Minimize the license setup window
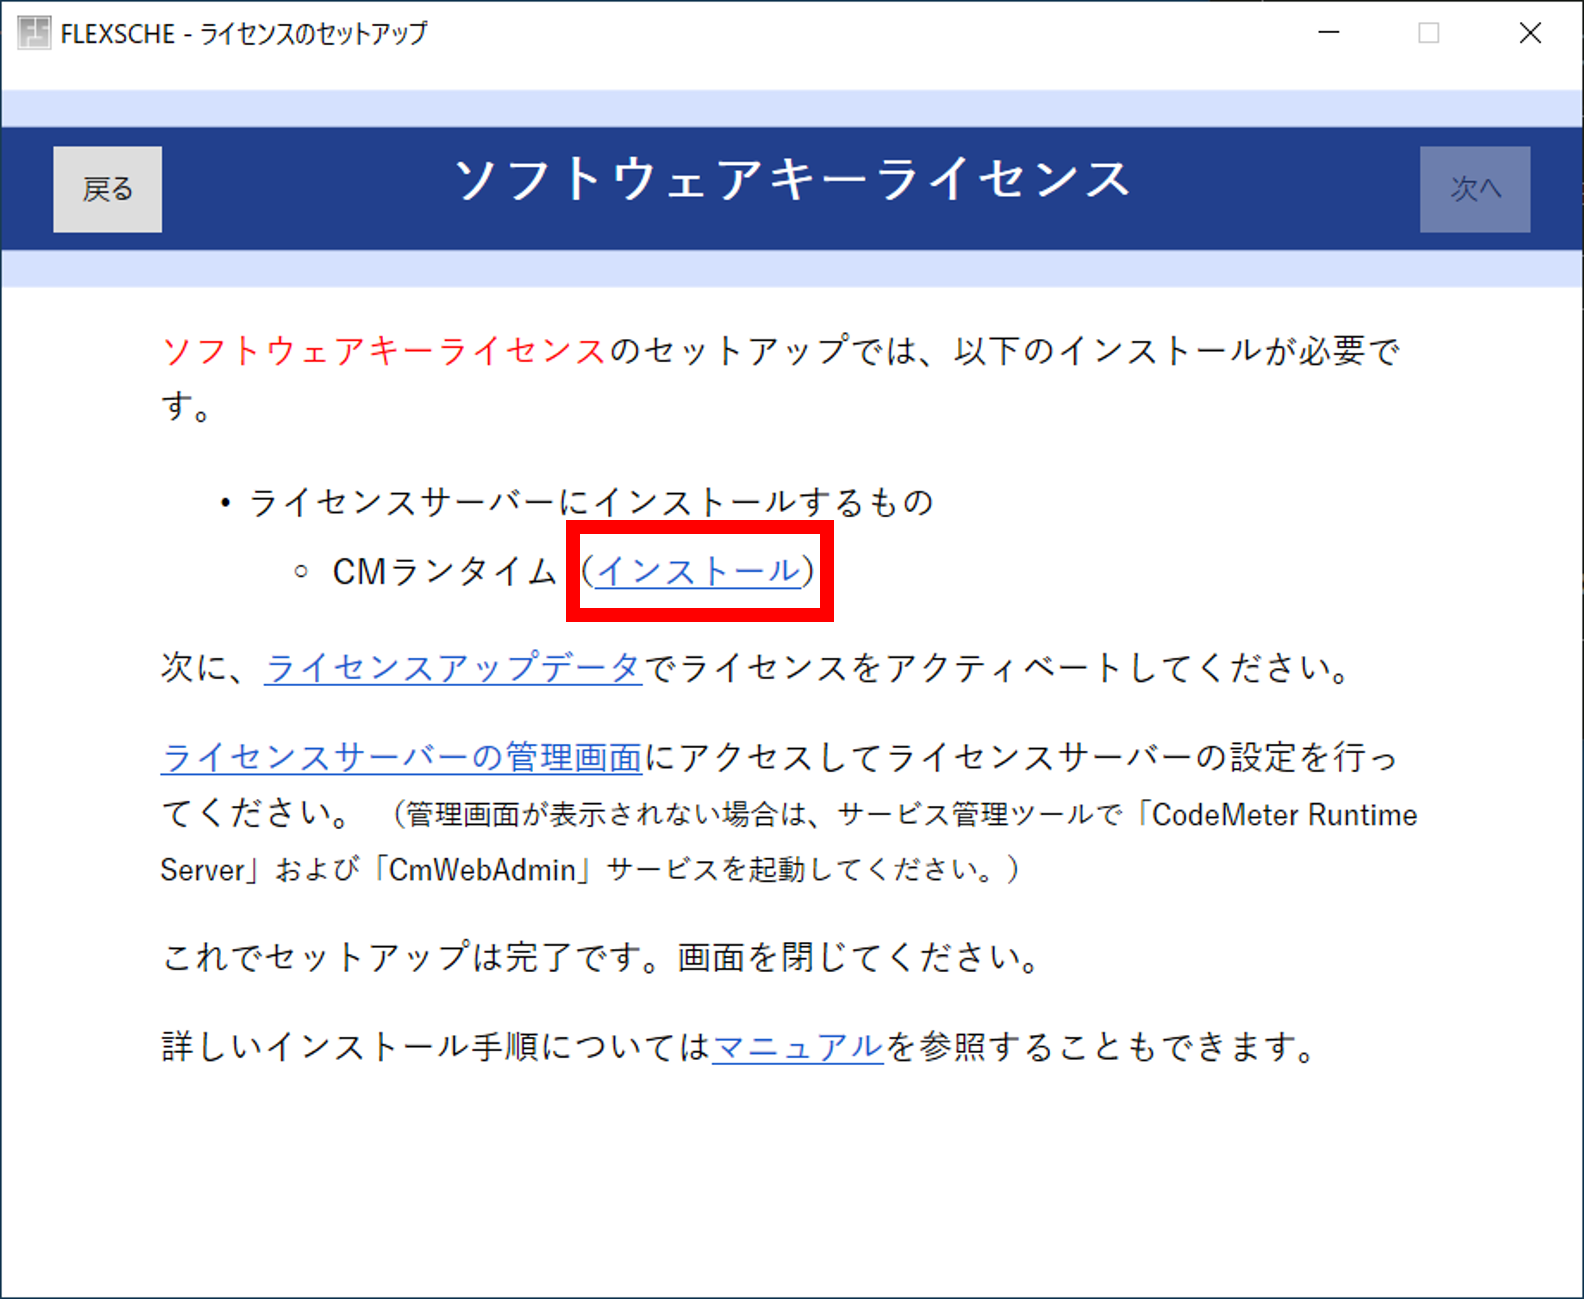Viewport: 1584px width, 1299px height. [1328, 33]
